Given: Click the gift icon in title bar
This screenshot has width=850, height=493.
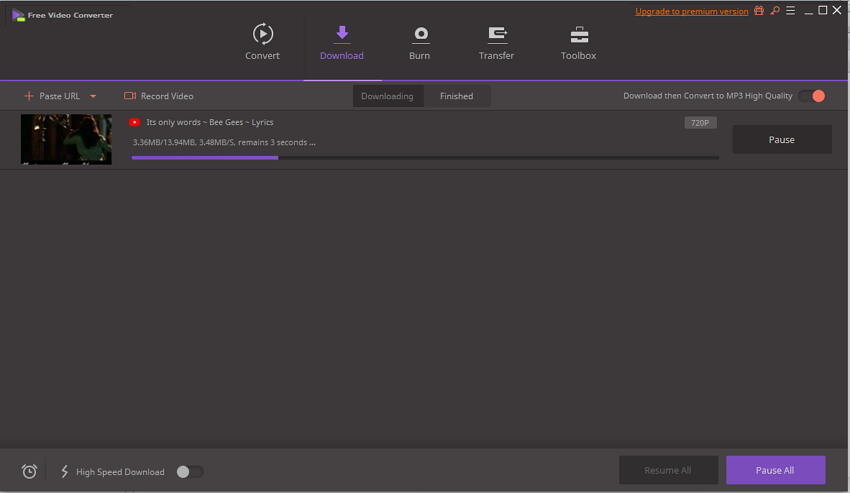Looking at the screenshot, I should (x=759, y=10).
